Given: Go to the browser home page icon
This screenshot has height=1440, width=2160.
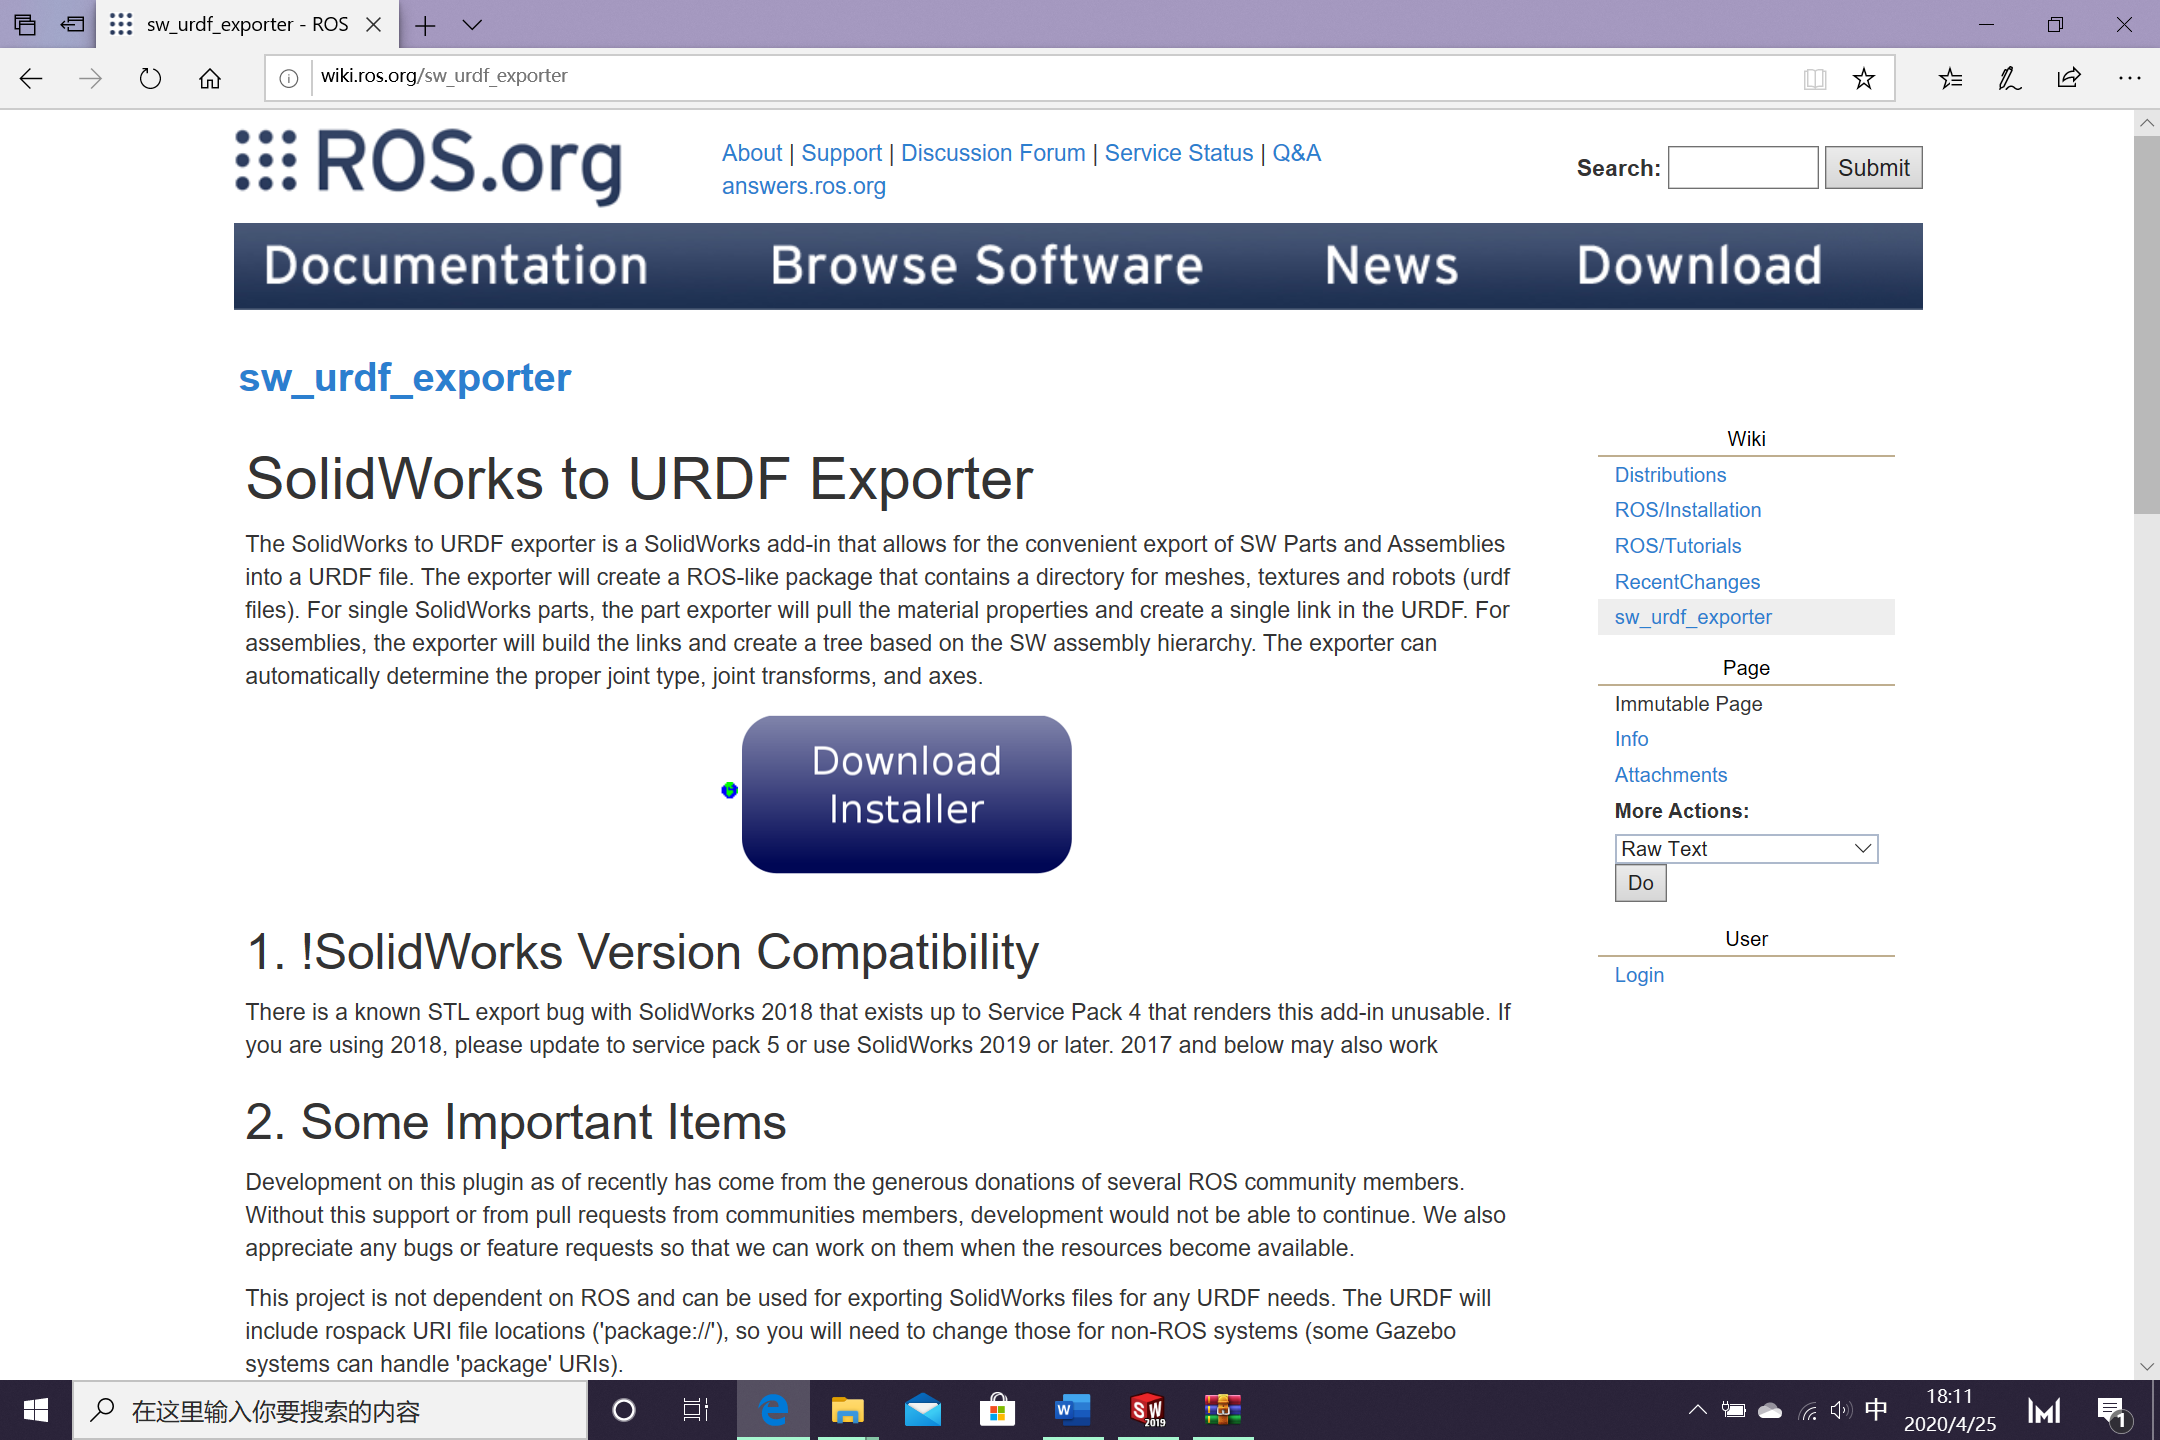Looking at the screenshot, I should pyautogui.click(x=210, y=78).
